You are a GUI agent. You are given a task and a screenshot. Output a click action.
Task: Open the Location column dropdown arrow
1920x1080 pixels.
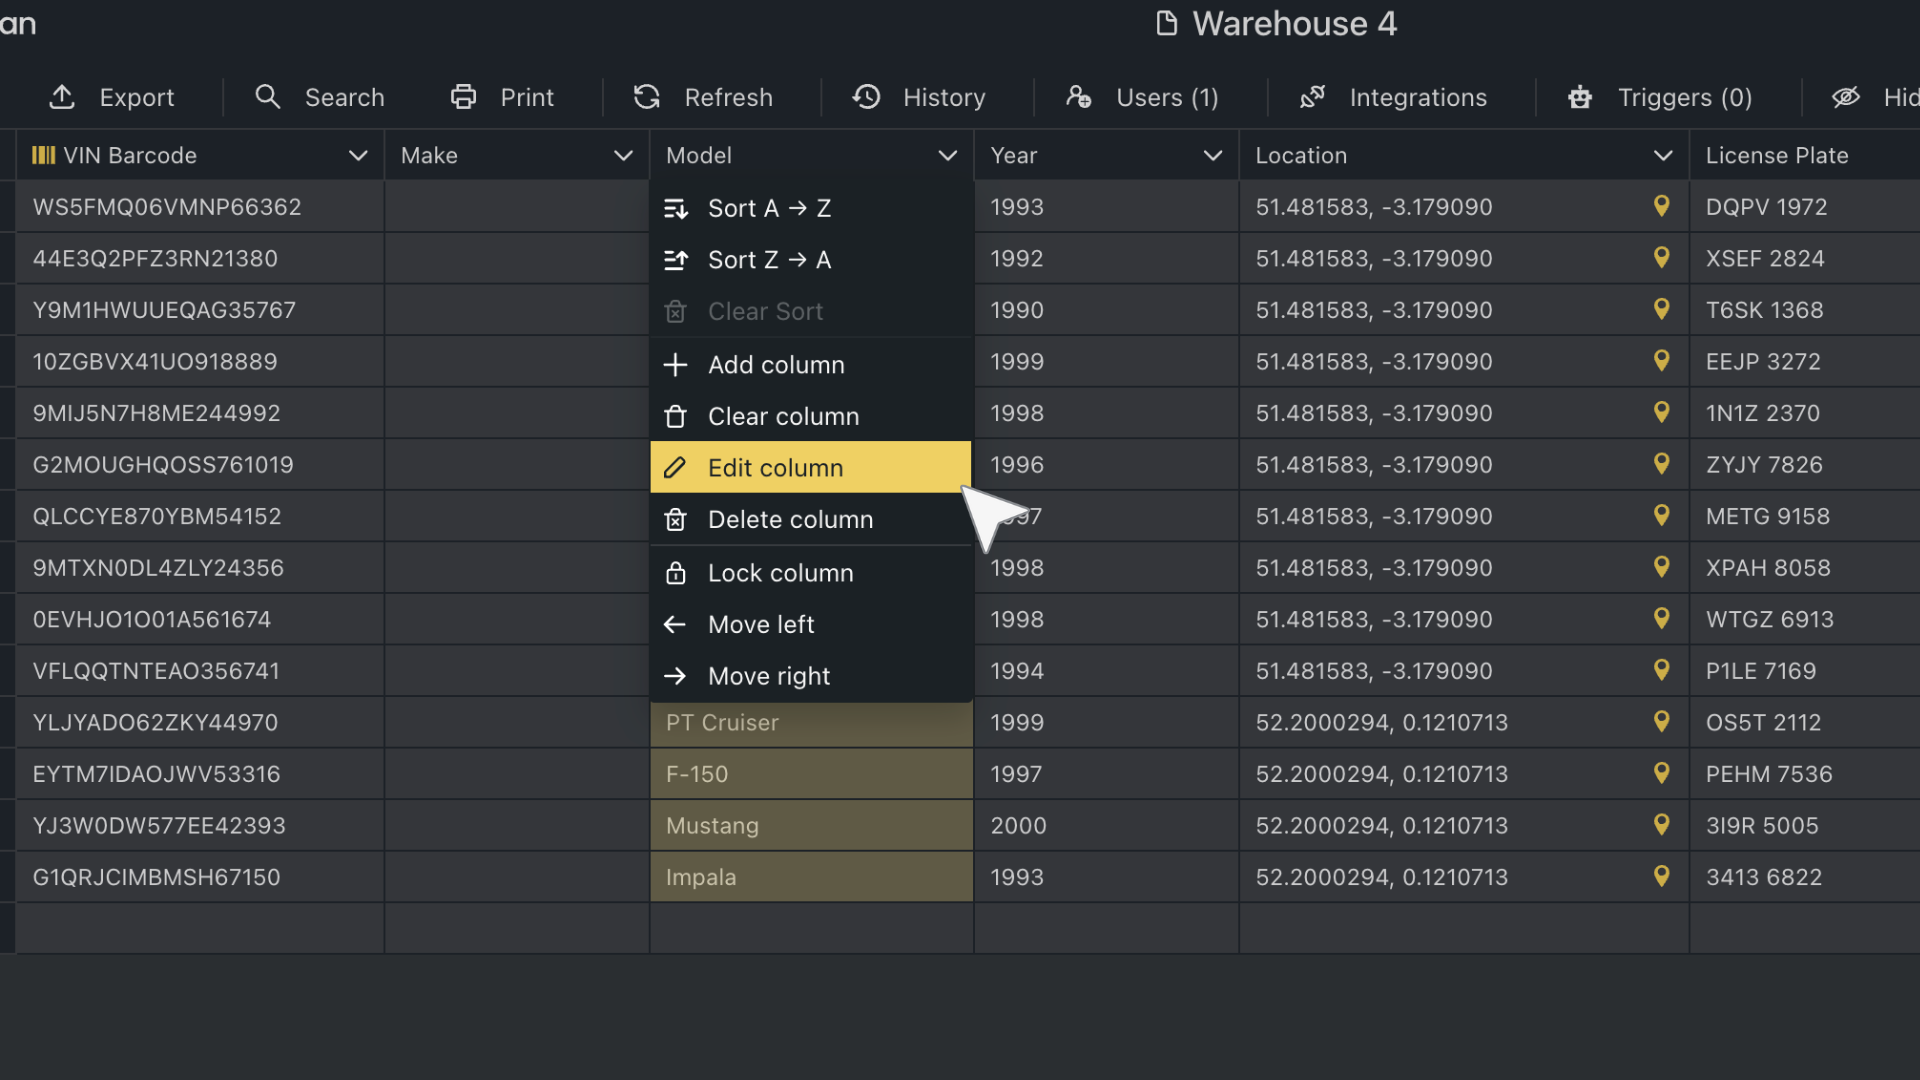pyautogui.click(x=1662, y=156)
